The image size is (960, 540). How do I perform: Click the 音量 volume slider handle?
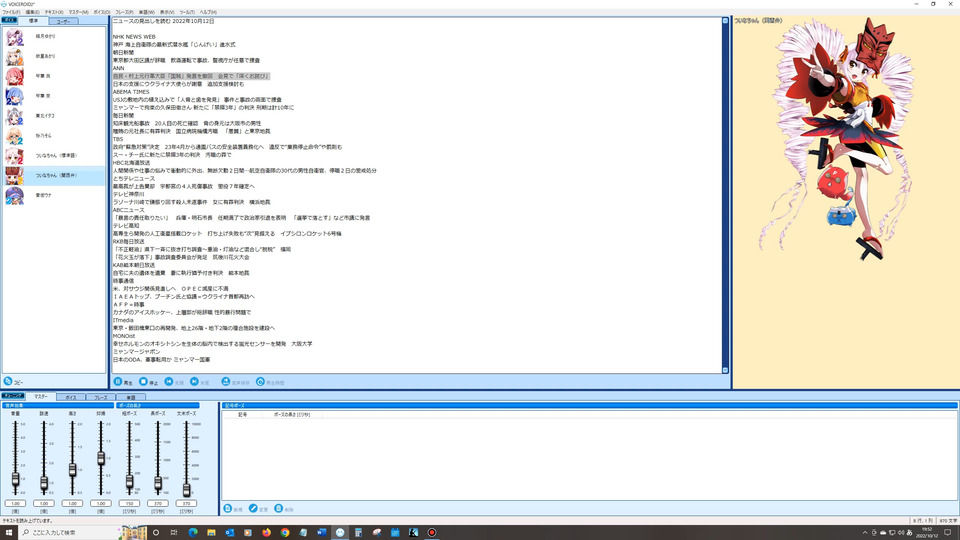15,479
